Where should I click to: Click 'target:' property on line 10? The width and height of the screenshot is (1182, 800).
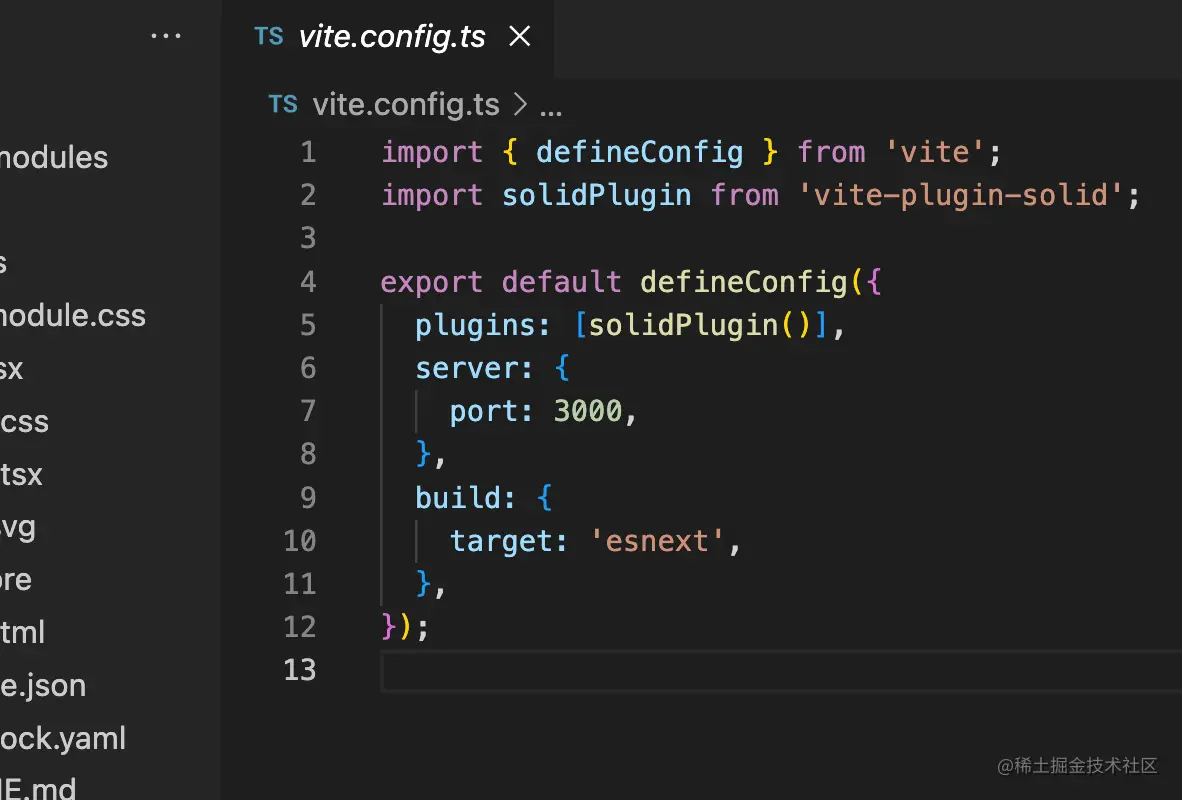pyautogui.click(x=509, y=541)
